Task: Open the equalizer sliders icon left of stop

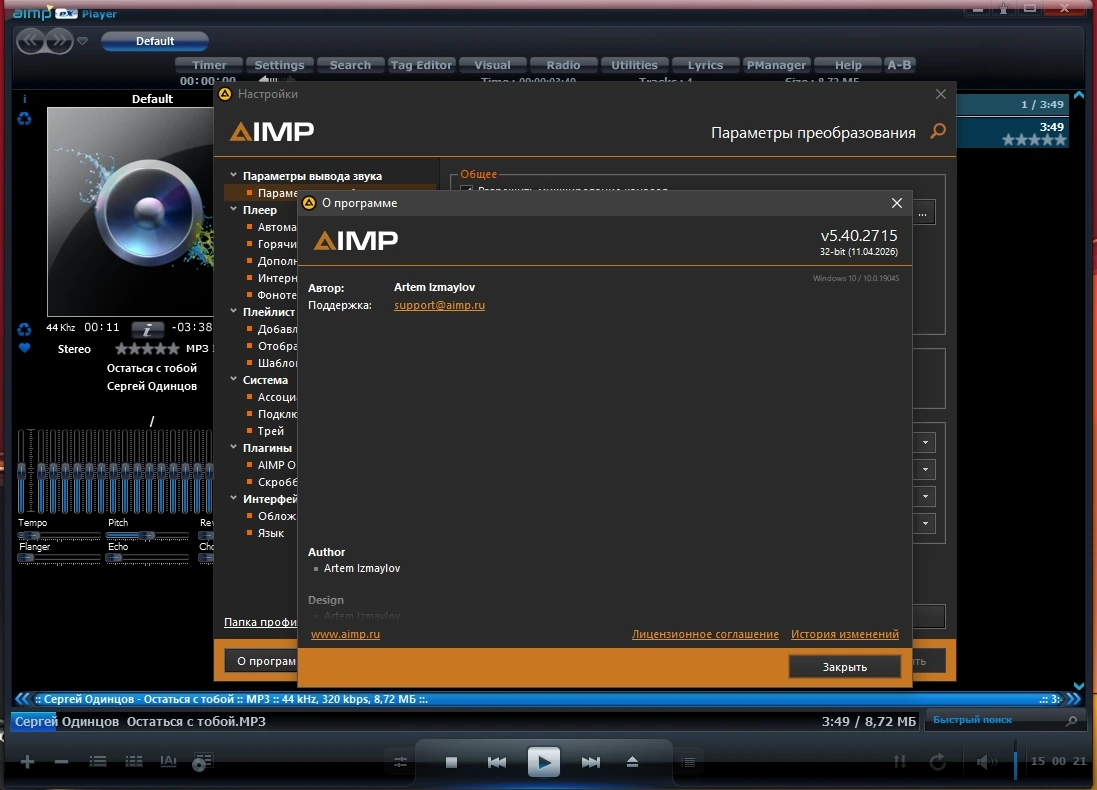Action: tap(400, 762)
